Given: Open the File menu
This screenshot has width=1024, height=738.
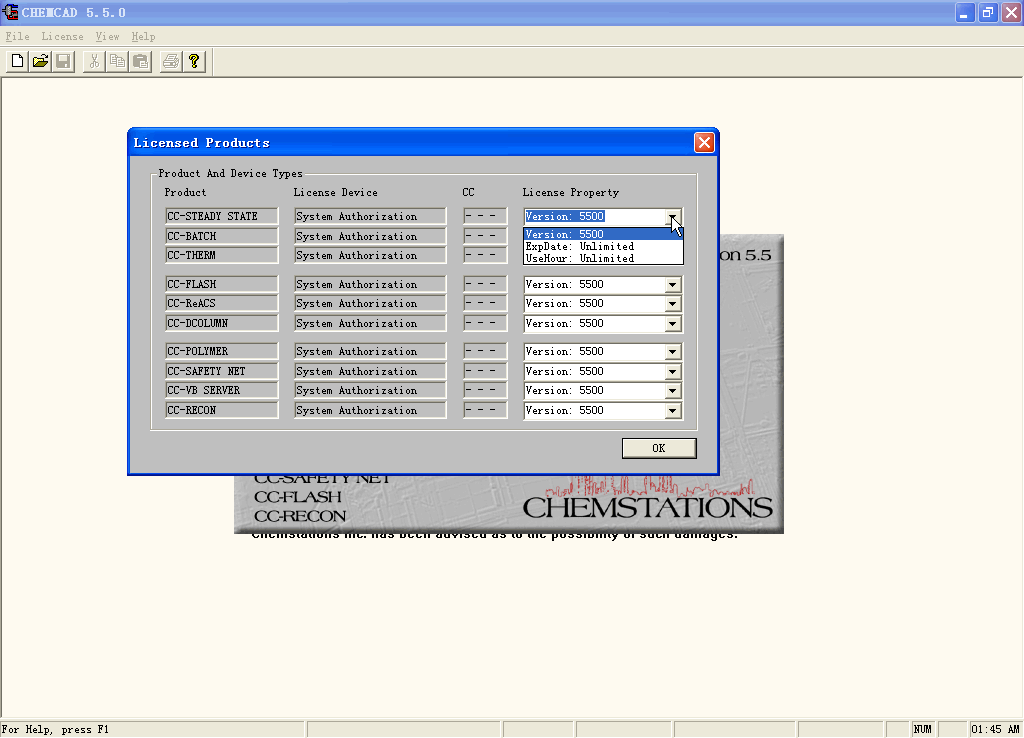Looking at the screenshot, I should pyautogui.click(x=18, y=37).
